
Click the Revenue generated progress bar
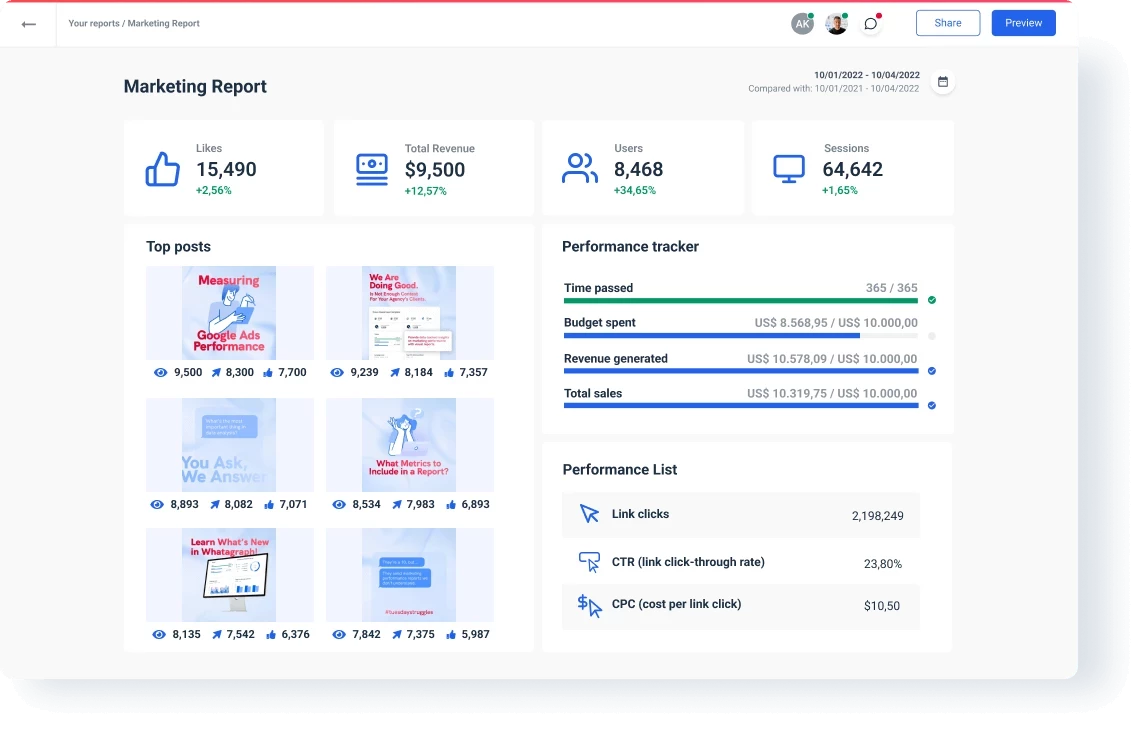click(x=740, y=371)
